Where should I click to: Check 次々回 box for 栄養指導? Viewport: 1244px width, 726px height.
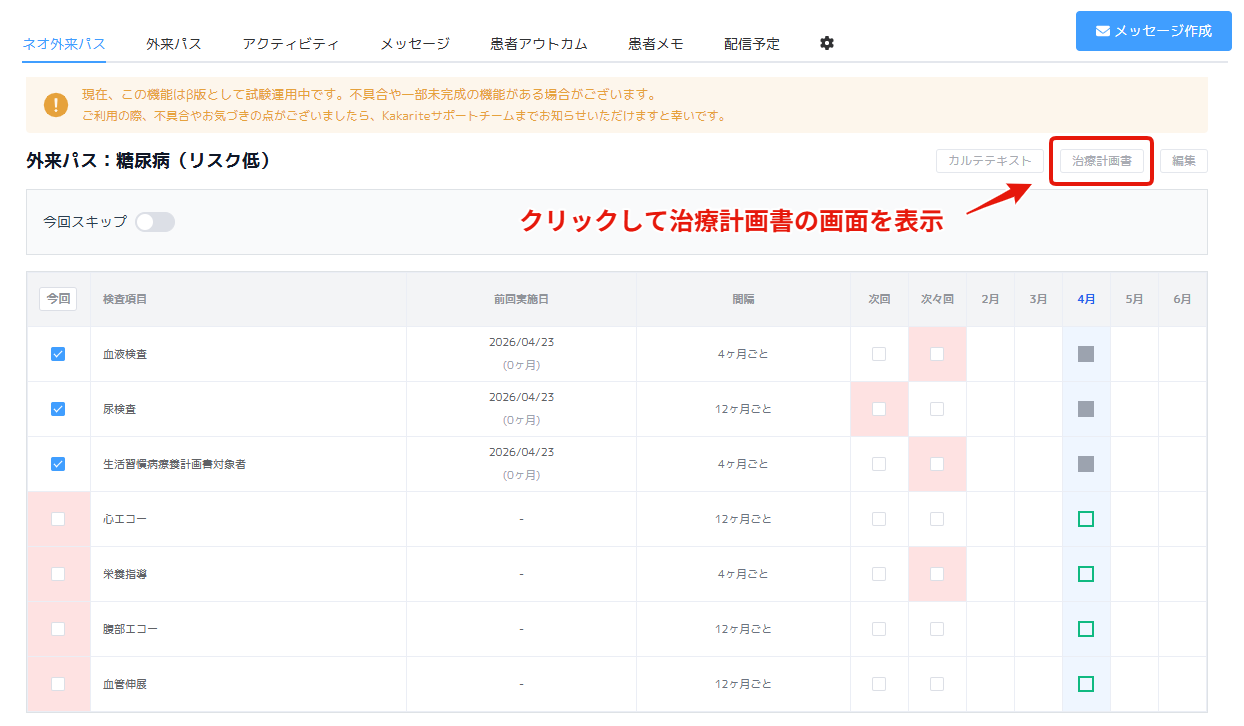[937, 574]
